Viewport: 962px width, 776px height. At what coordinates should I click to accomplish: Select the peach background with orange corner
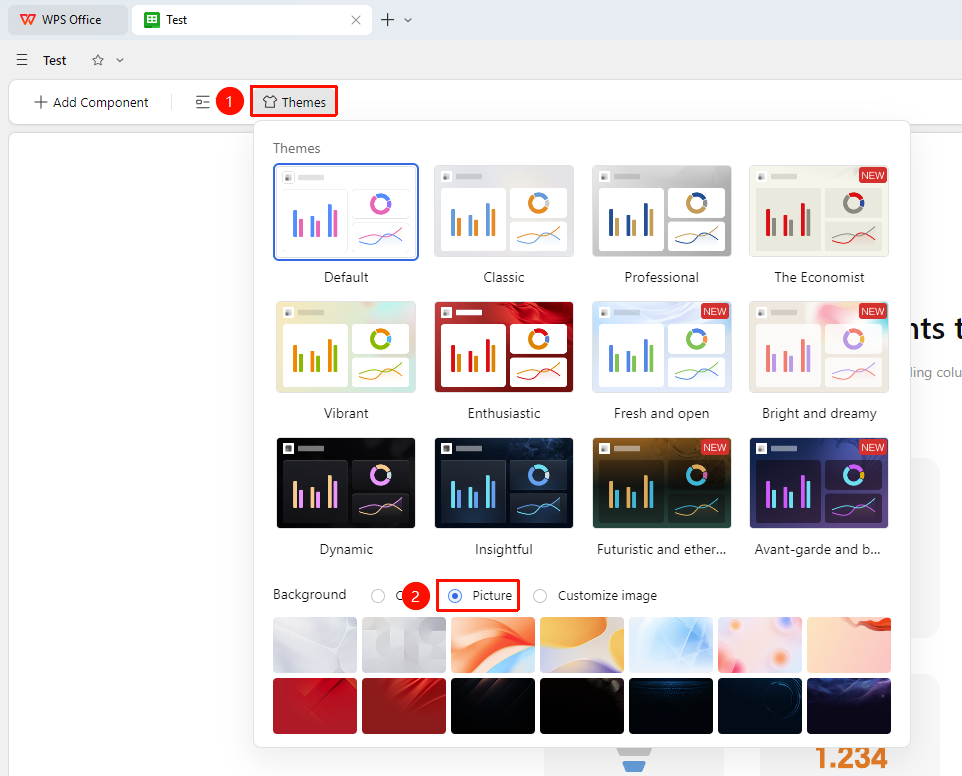[848, 645]
